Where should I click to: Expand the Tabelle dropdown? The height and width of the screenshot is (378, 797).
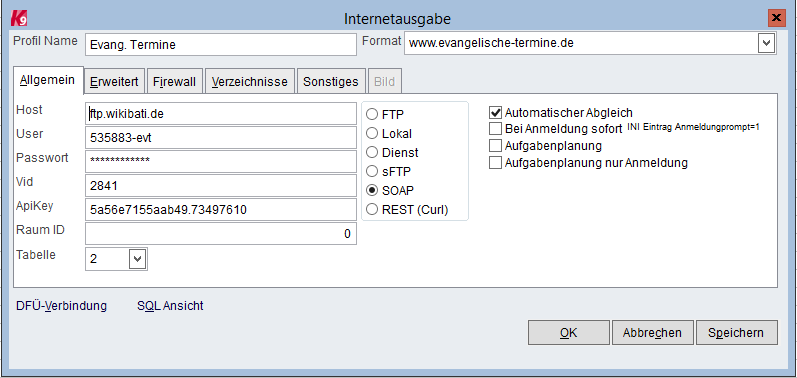pyautogui.click(x=137, y=259)
